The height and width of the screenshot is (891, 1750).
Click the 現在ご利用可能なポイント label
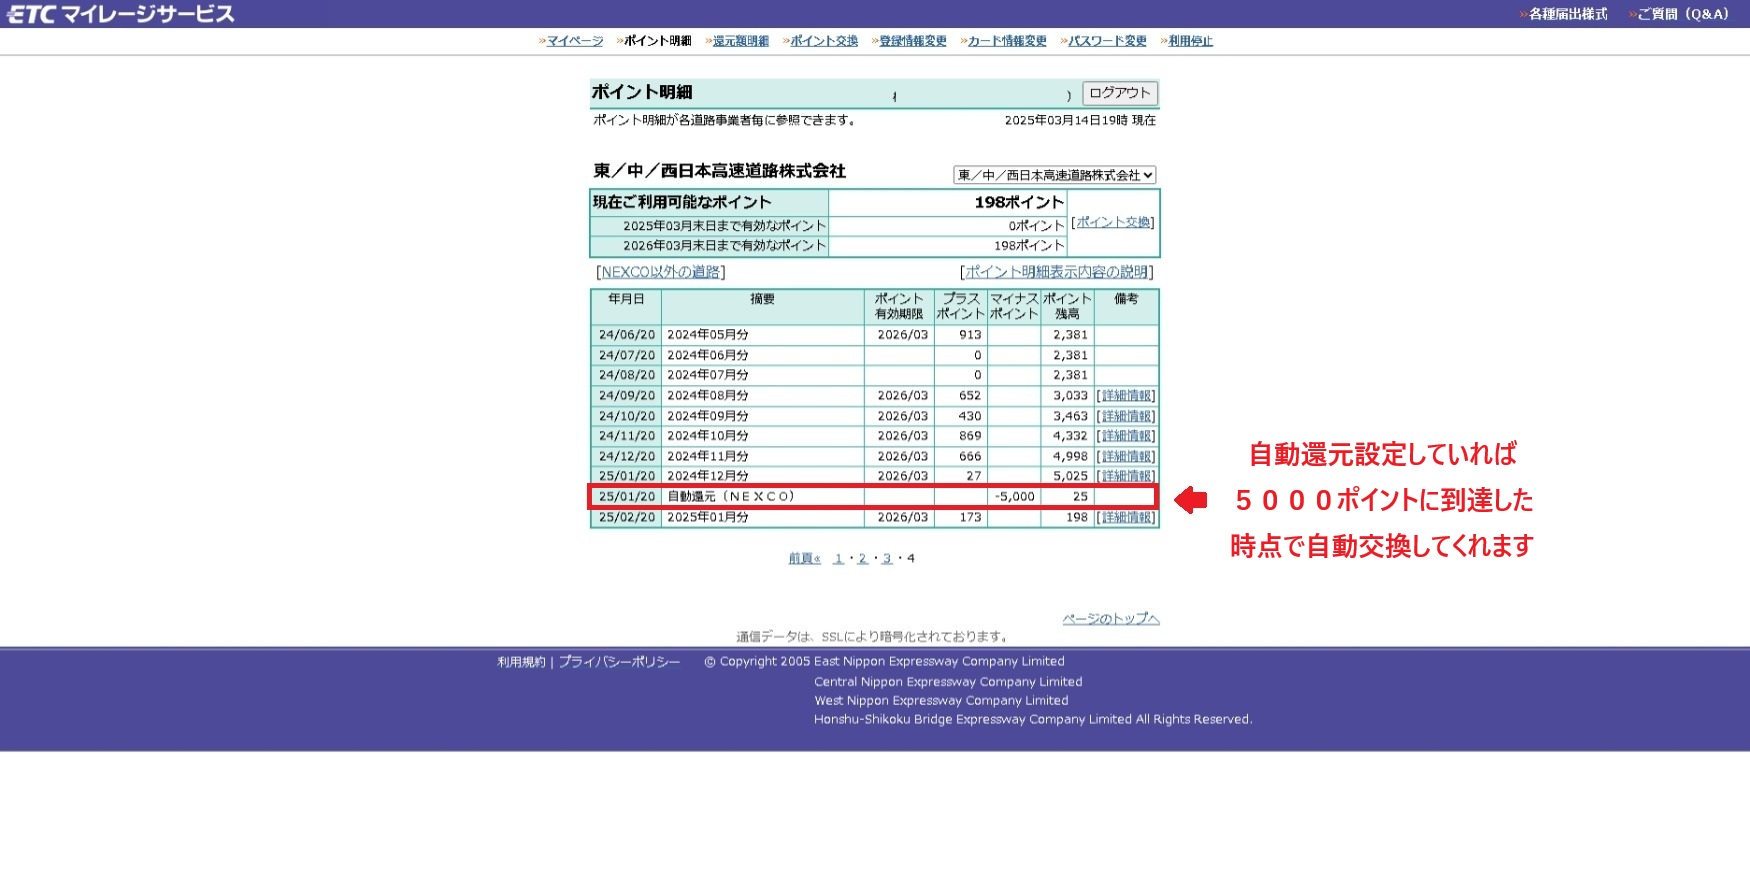tap(682, 202)
